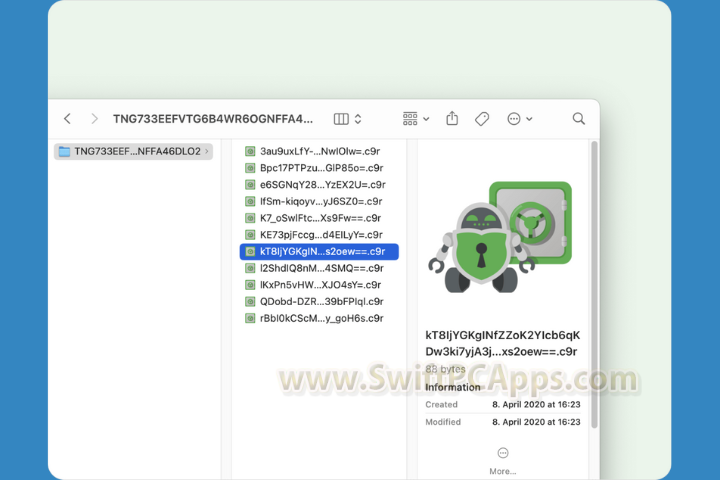The image size is (720, 480).
Task: Select file KE73pjFccg...d4ElLyY=.c9r
Action: [319, 235]
